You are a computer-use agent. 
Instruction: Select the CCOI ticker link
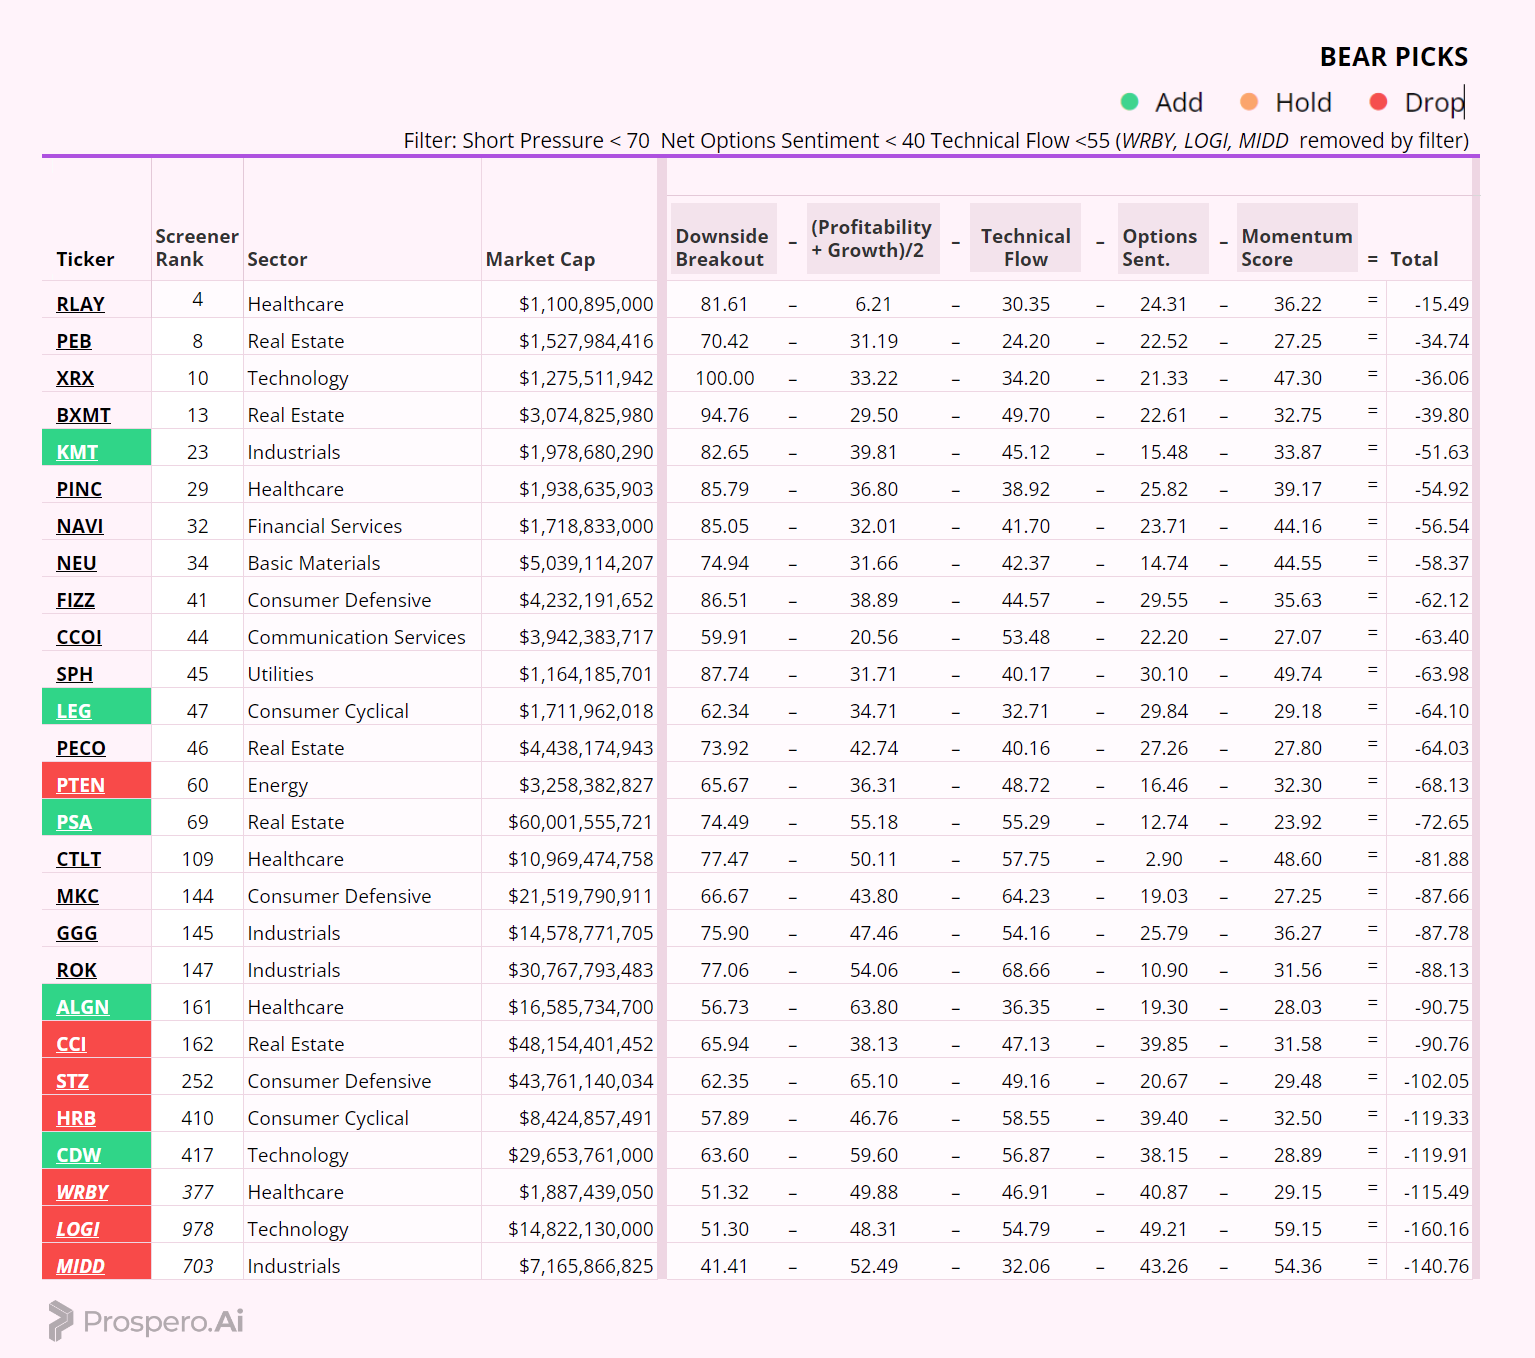click(x=79, y=637)
